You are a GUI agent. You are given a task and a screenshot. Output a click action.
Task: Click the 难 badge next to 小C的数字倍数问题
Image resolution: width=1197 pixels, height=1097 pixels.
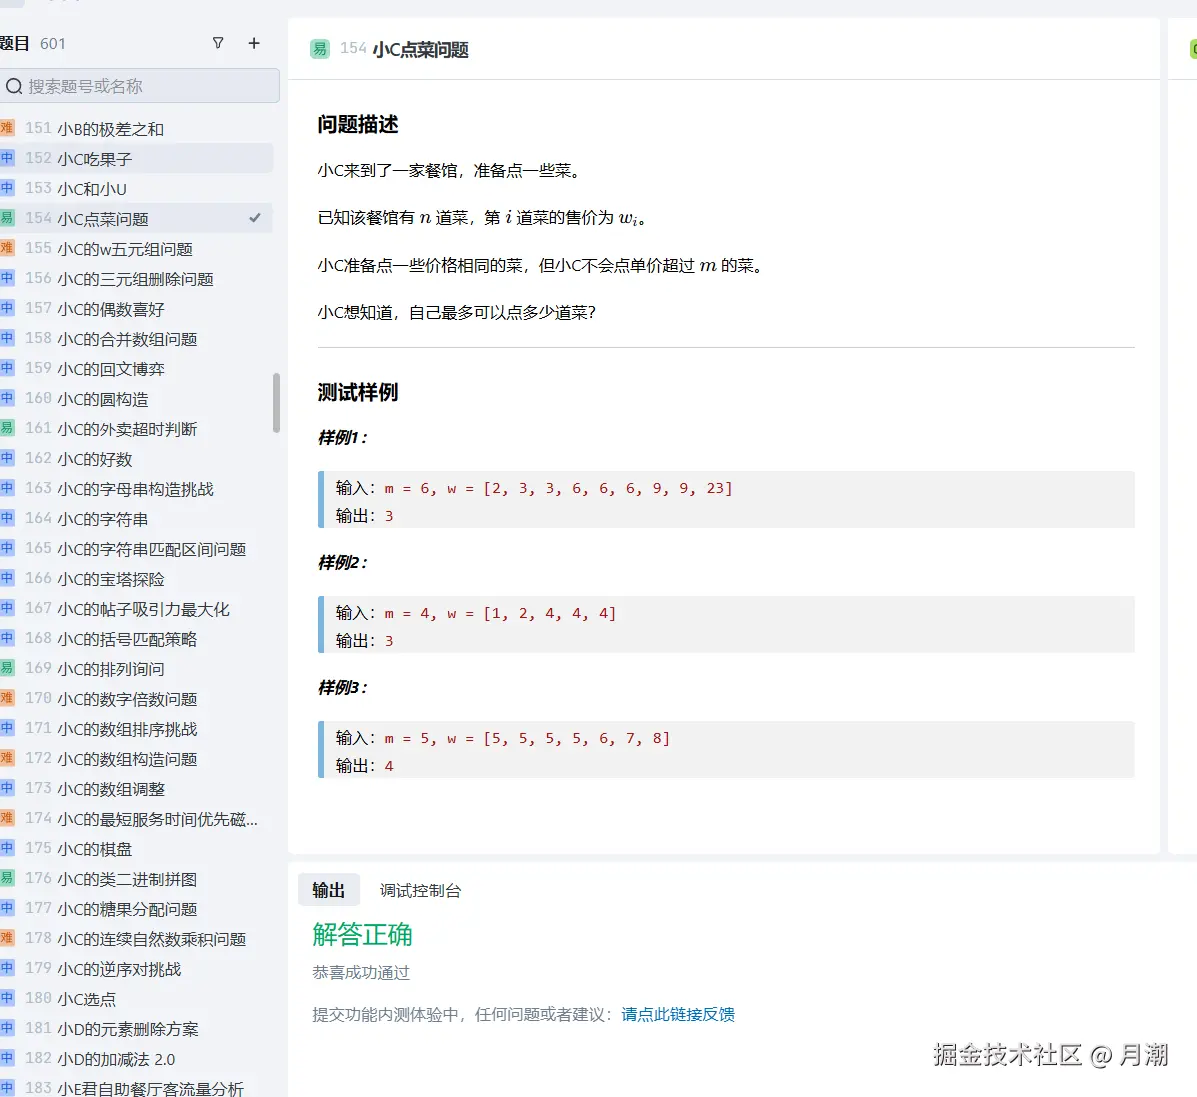pyautogui.click(x=9, y=699)
